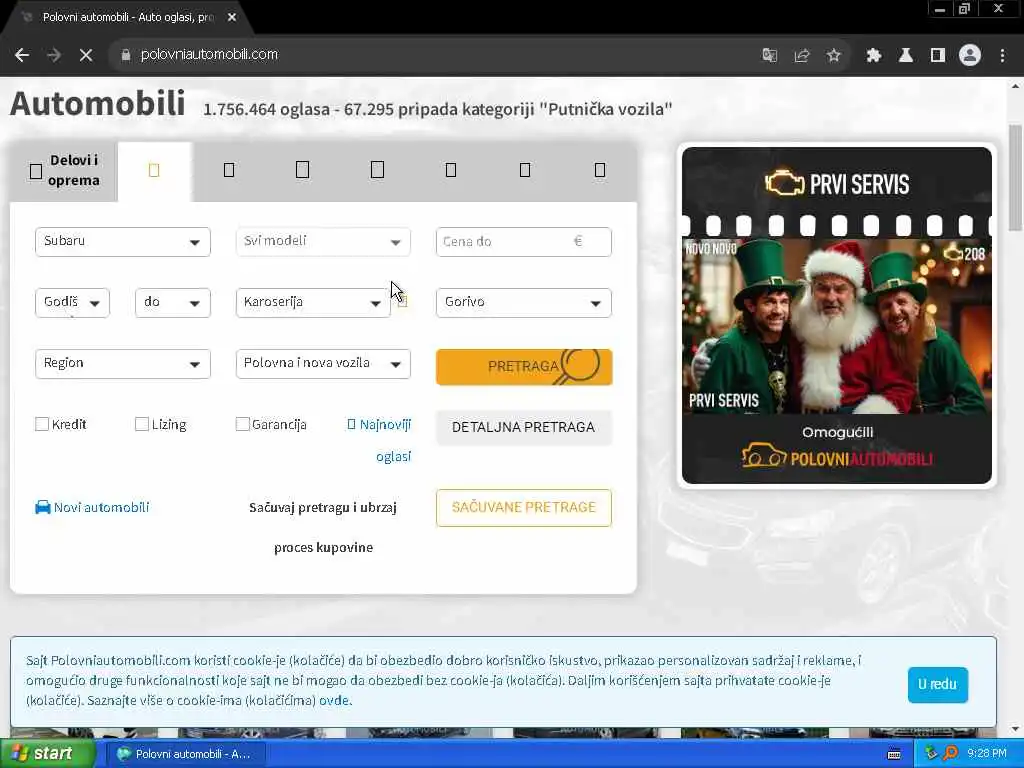
Task: Select the second vehicle category tab icon
Action: click(229, 170)
